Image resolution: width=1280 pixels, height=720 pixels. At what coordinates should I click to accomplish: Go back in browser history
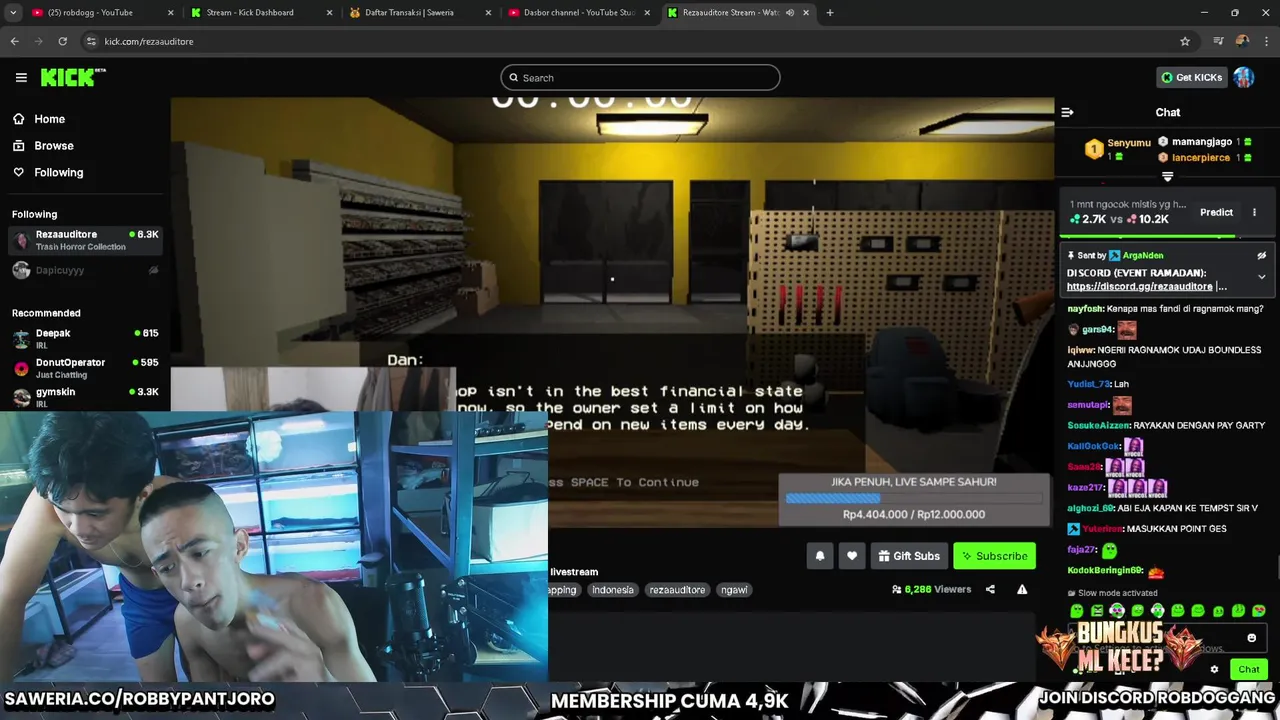[x=14, y=41]
